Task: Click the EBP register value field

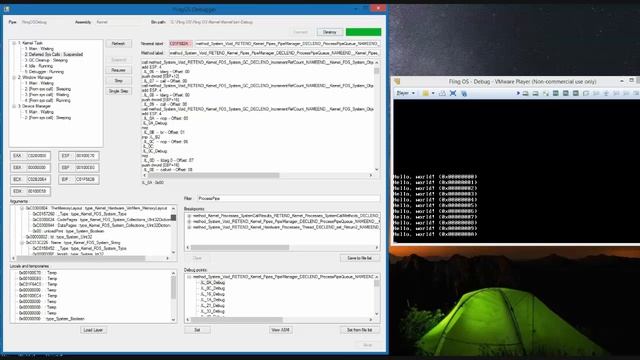Action: [x=87, y=168]
